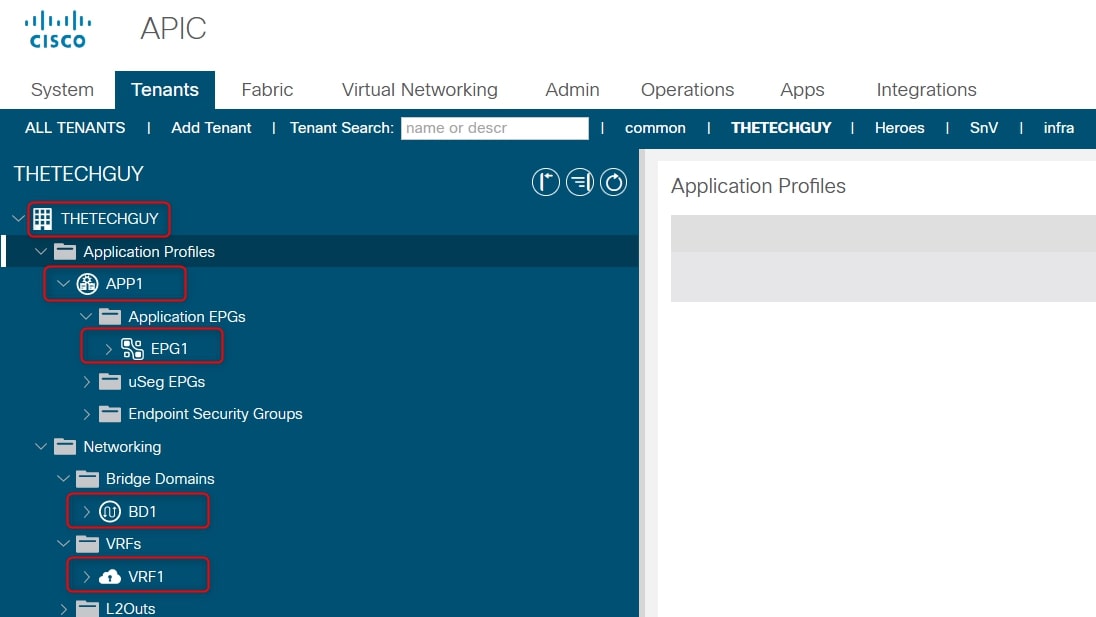Select the Endpoint Security Groups folder
Screen dimensions: 1096x617
(215, 414)
